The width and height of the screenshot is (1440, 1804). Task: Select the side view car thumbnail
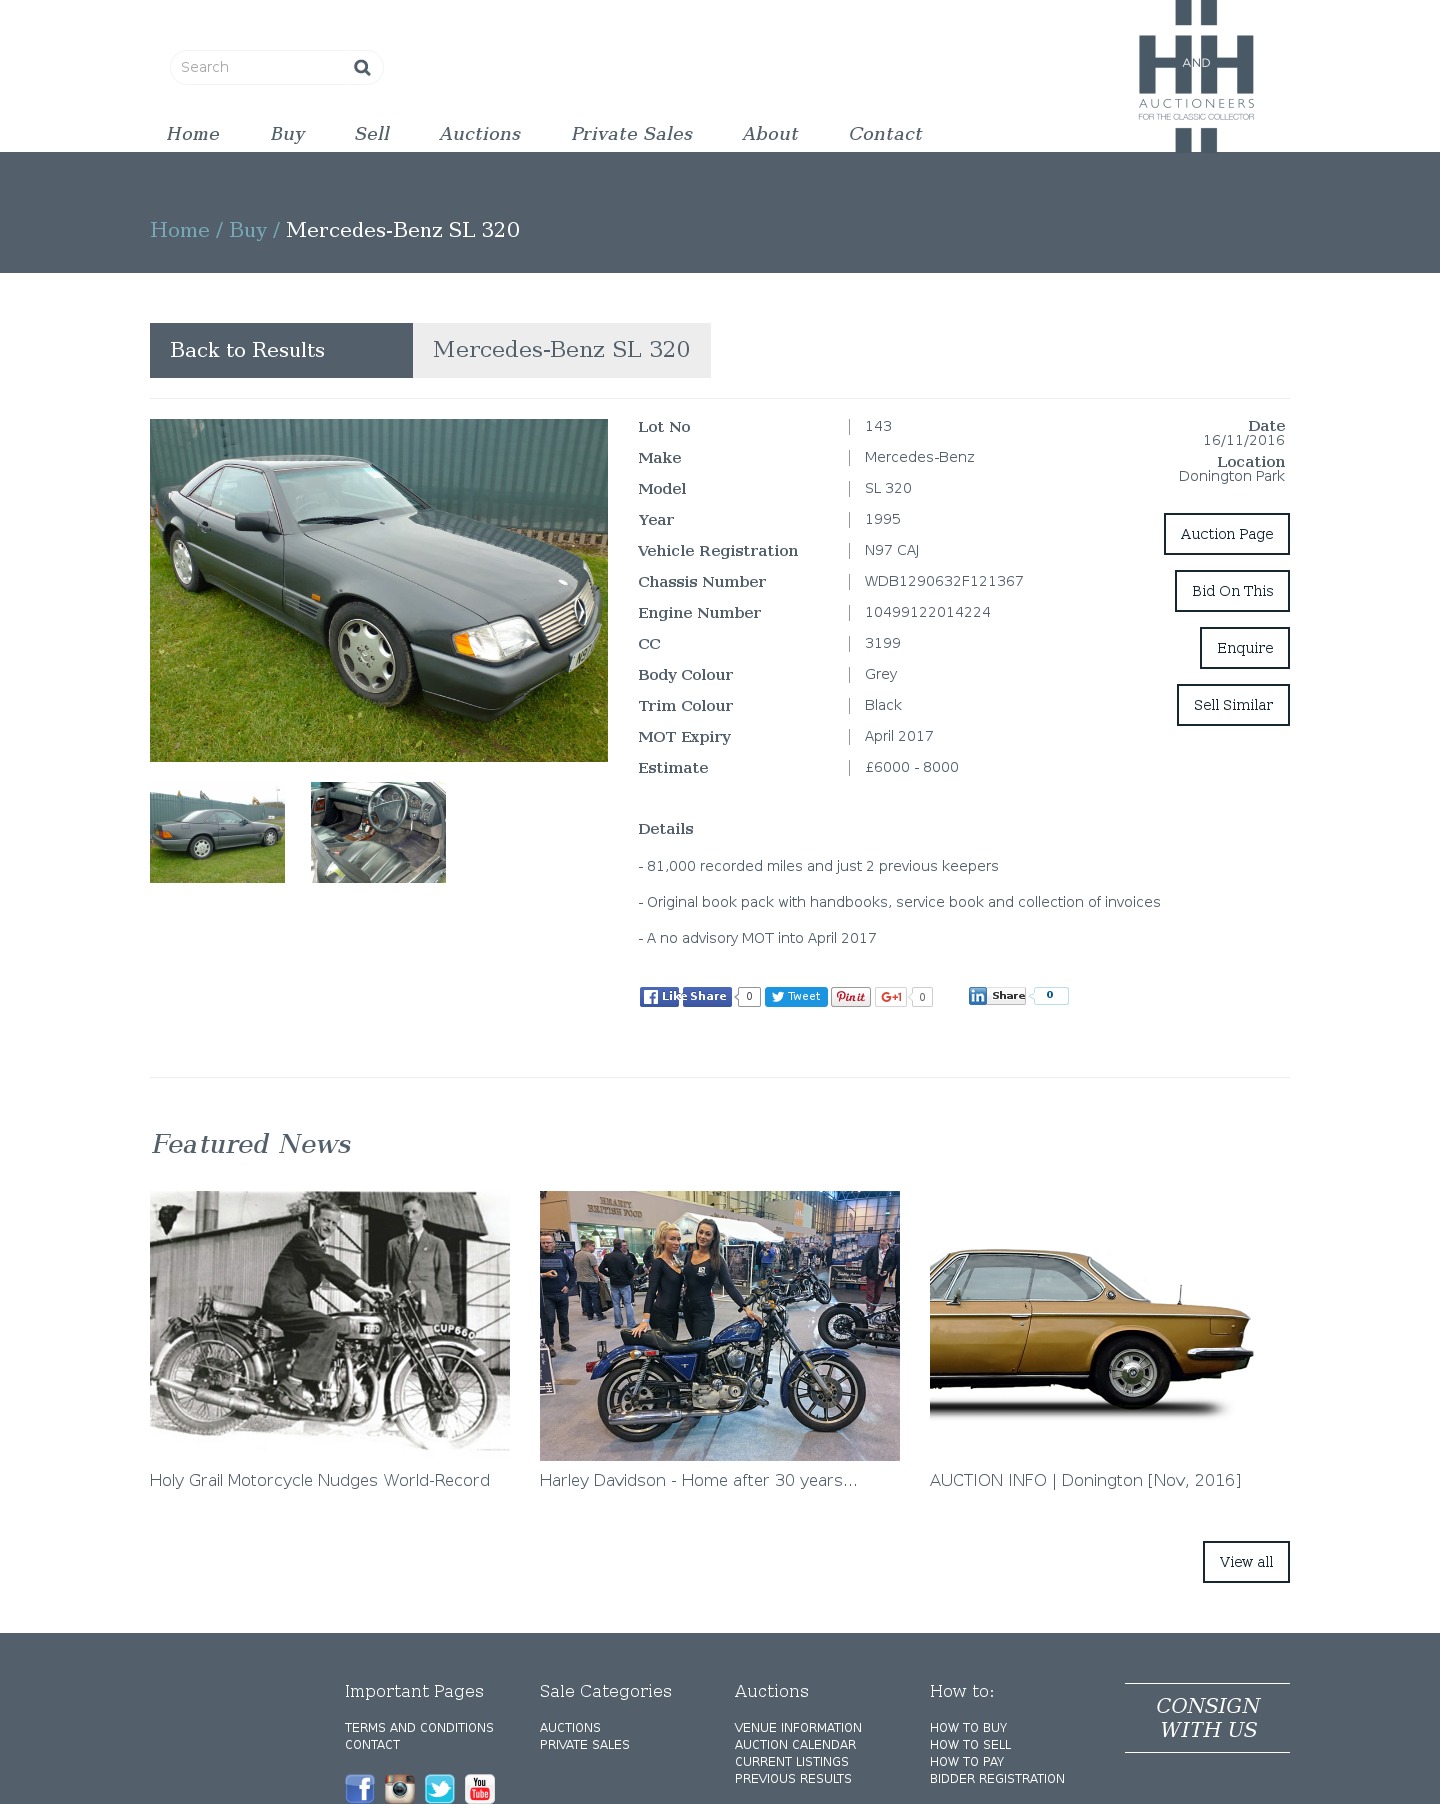pyautogui.click(x=217, y=832)
